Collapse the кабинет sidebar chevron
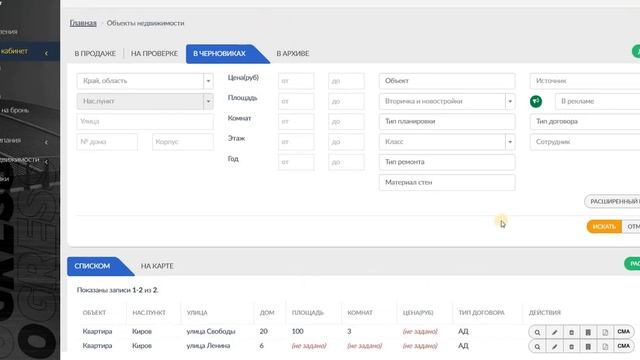640x360 pixels. click(46, 53)
